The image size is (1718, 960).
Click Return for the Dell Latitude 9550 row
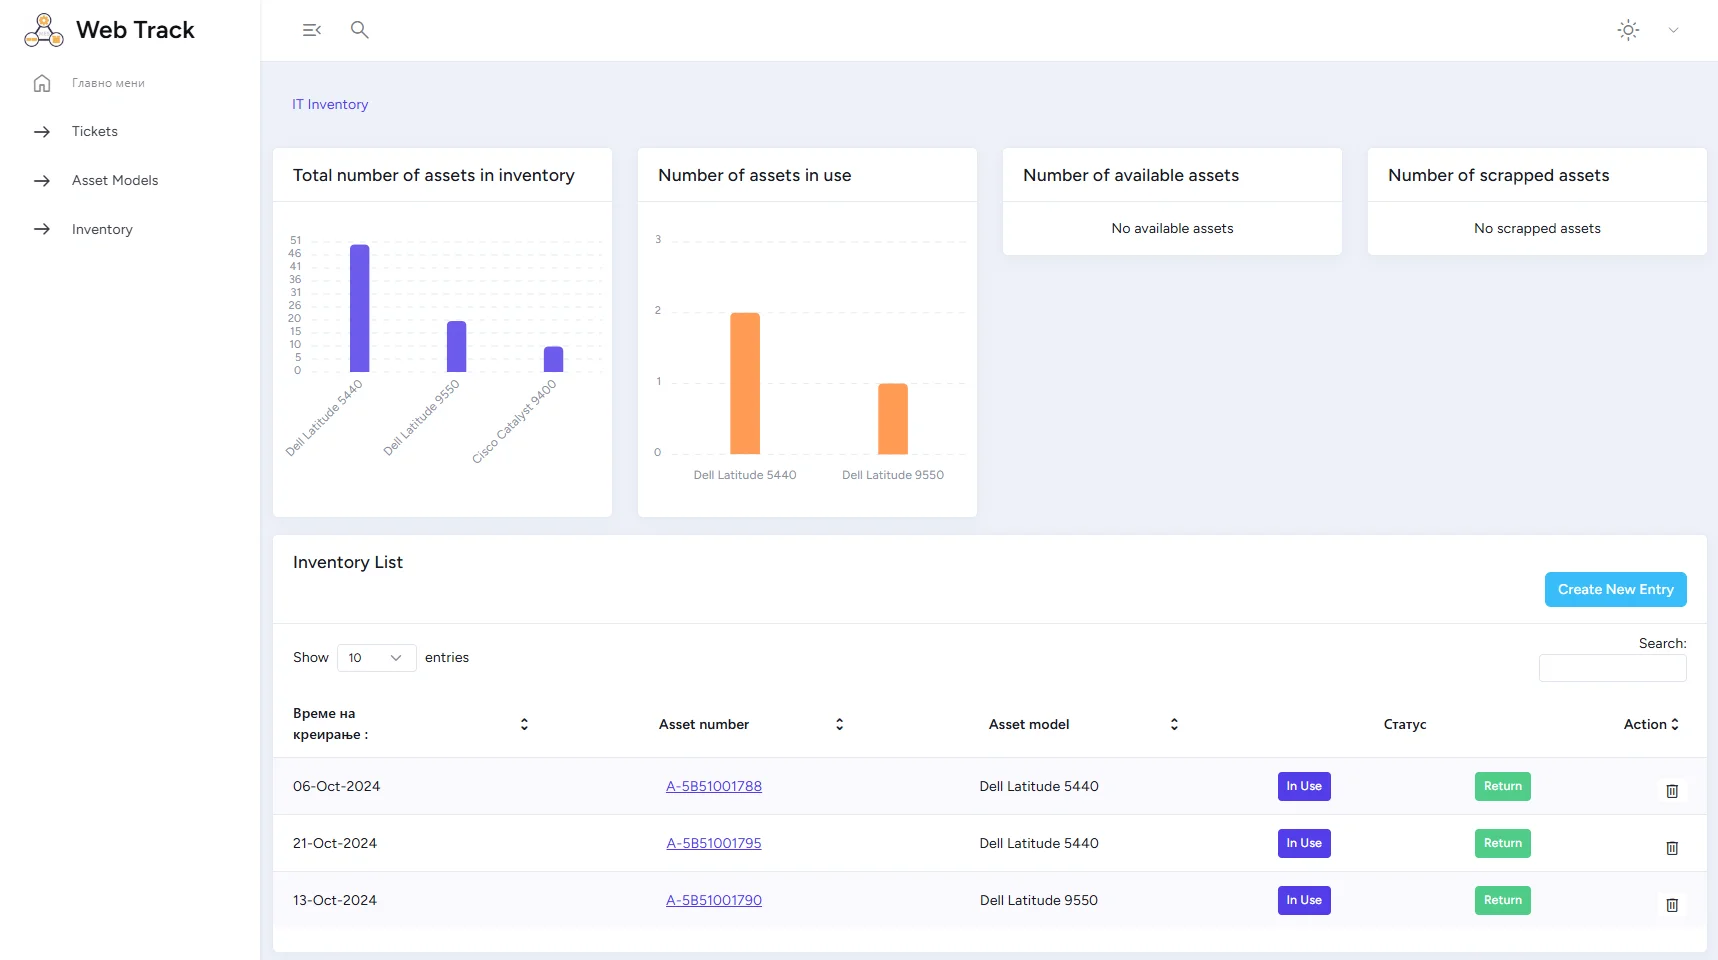tap(1502, 901)
